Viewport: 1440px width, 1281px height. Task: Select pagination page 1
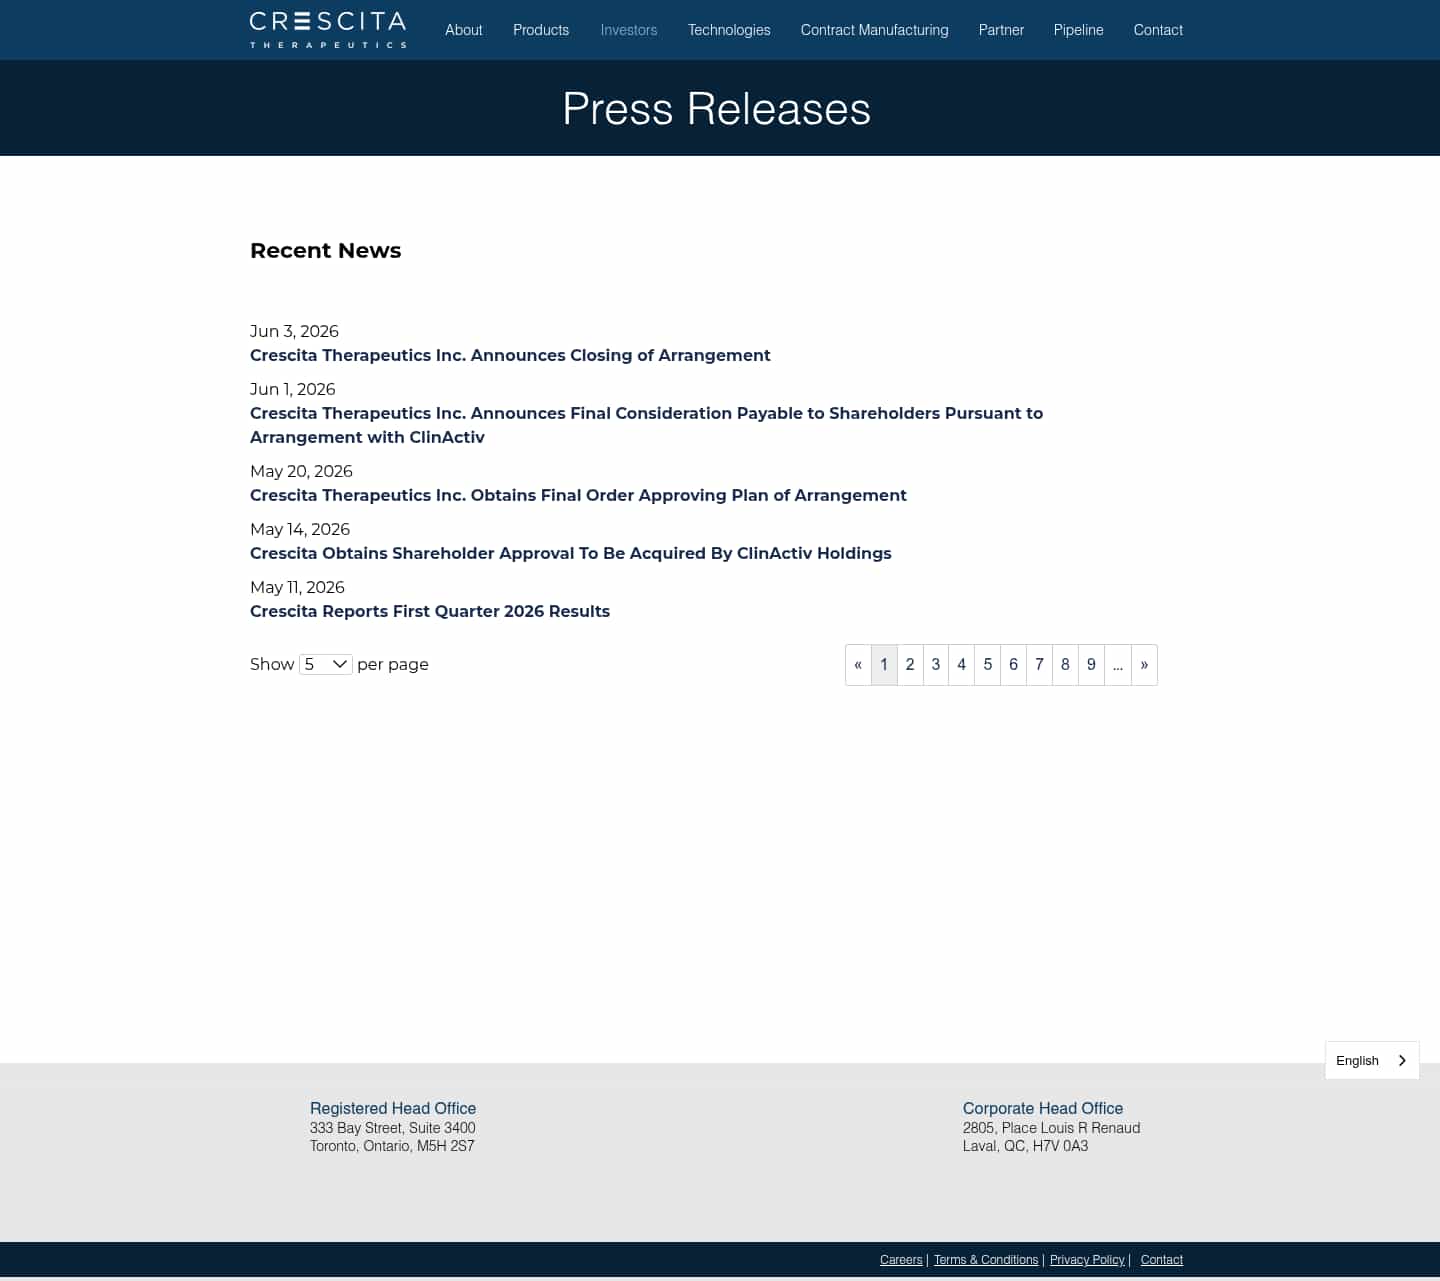pyautogui.click(x=884, y=665)
